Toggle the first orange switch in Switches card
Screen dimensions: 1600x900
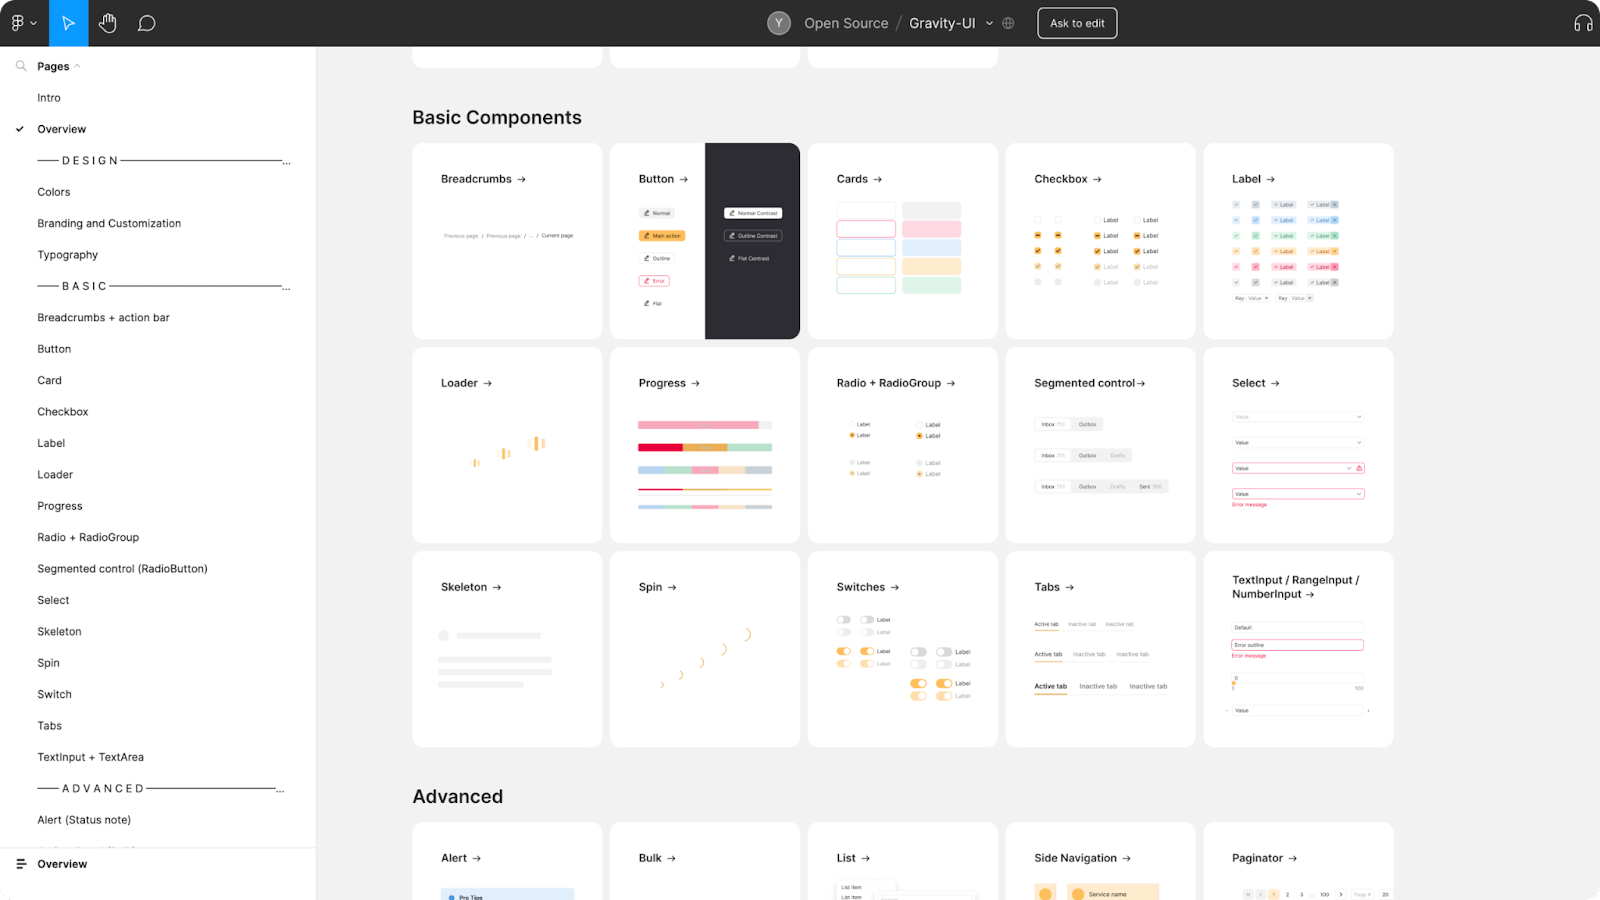pyautogui.click(x=844, y=651)
